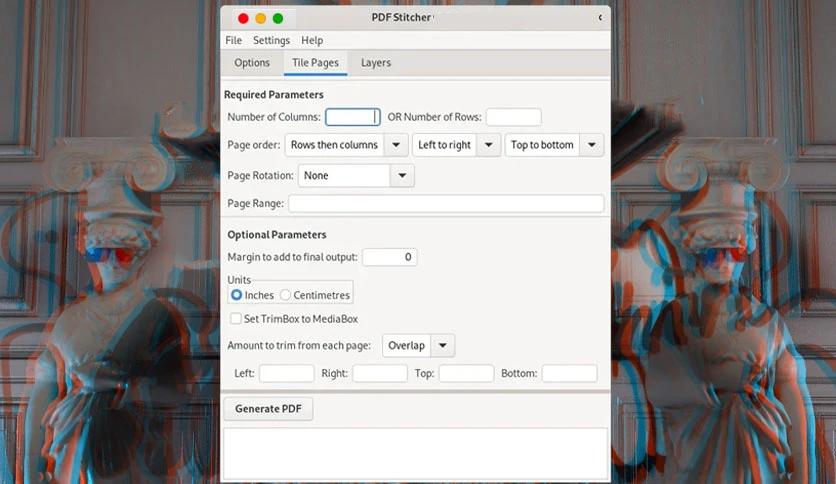Open the Top to bottom dropdown
This screenshot has height=484, width=836.
(554, 145)
